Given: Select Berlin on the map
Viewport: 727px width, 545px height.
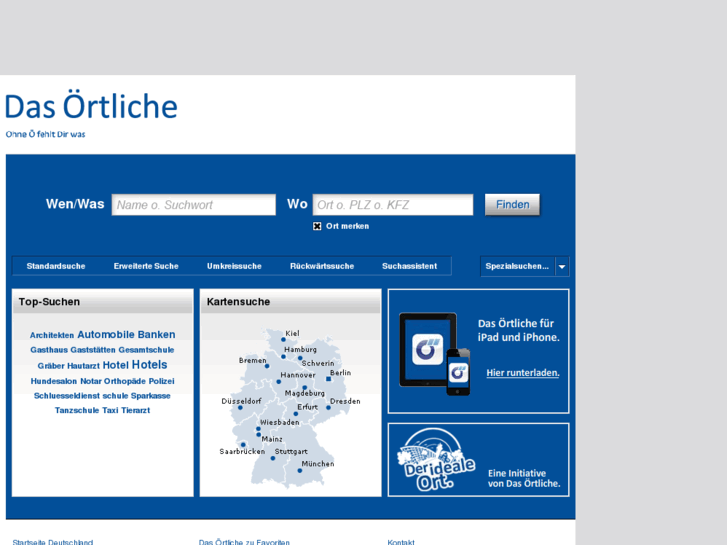Looking at the screenshot, I should tap(340, 373).
